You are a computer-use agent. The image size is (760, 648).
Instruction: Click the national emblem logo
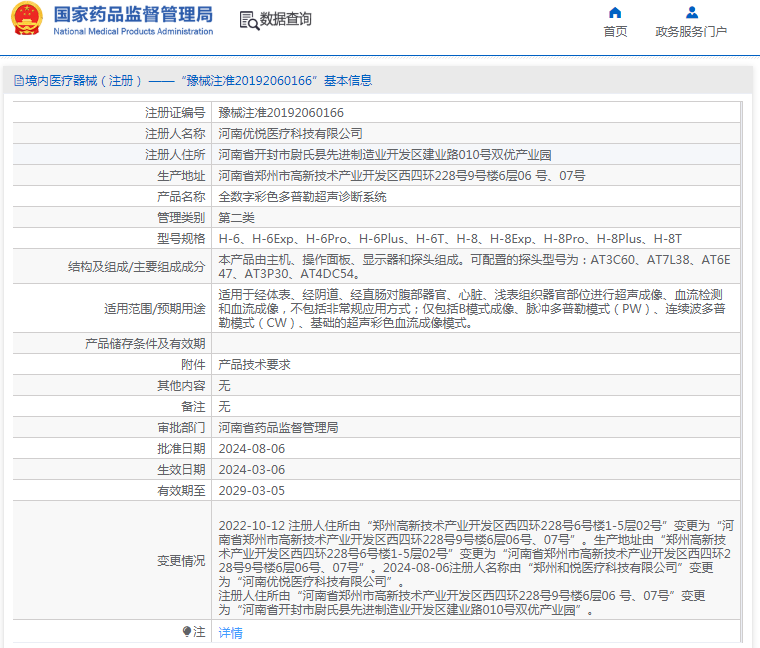click(27, 18)
